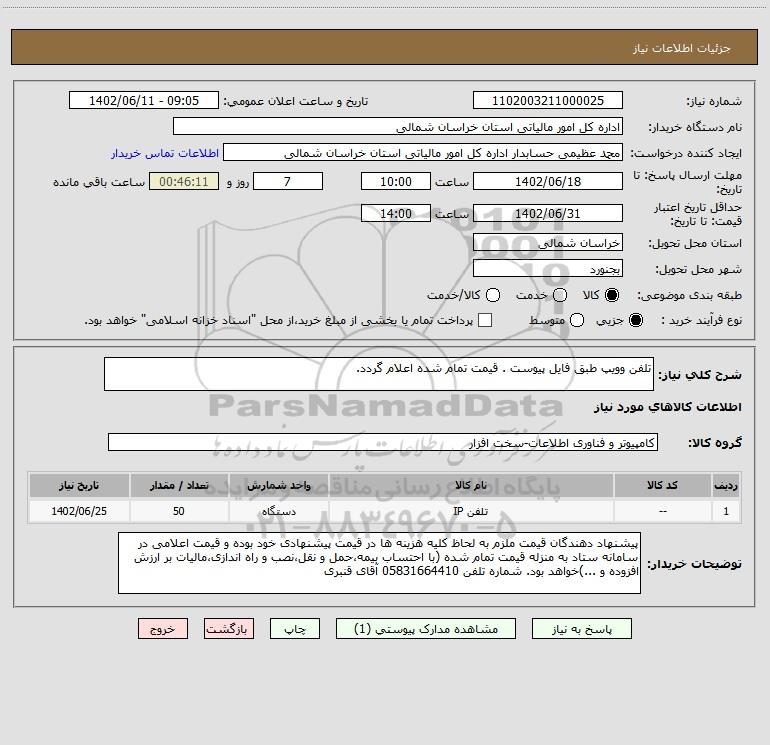Click the response deadline date 1402/06/18

(x=548, y=181)
